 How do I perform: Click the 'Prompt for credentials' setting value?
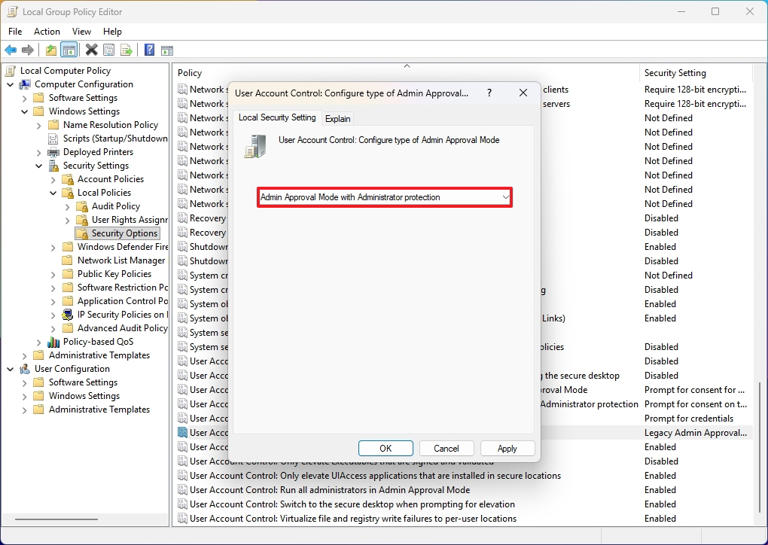pos(688,419)
